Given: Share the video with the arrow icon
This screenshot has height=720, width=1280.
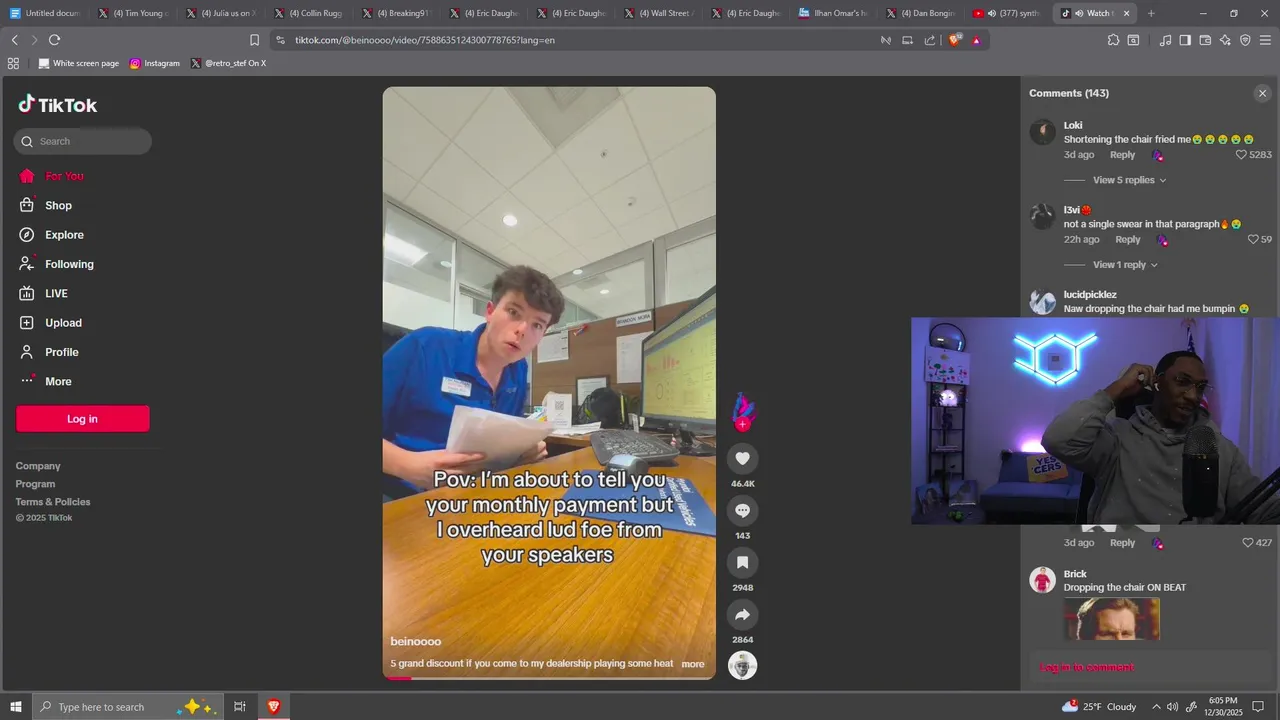Looking at the screenshot, I should (742, 615).
